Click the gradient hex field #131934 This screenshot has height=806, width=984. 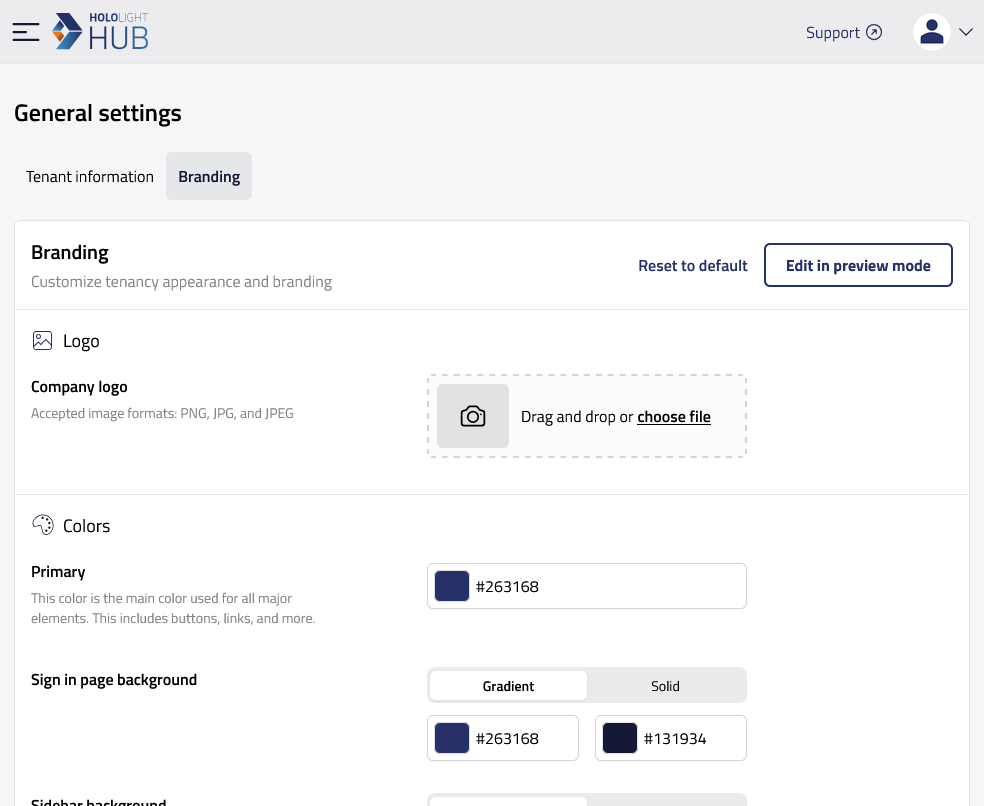point(671,738)
